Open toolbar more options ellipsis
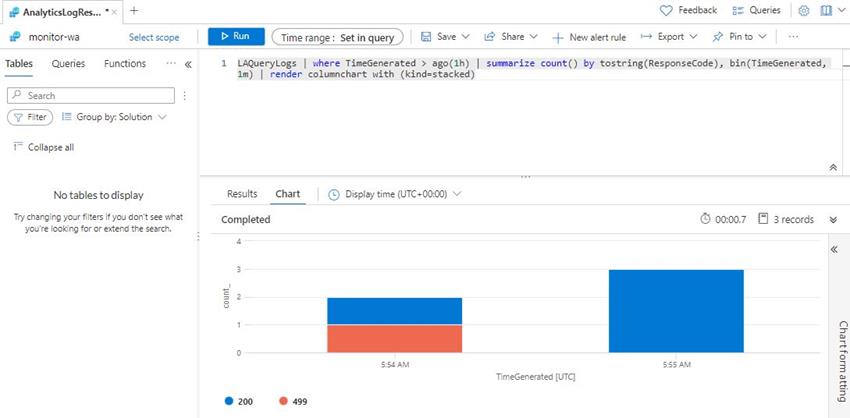The height and width of the screenshot is (418, 850). pos(793,37)
